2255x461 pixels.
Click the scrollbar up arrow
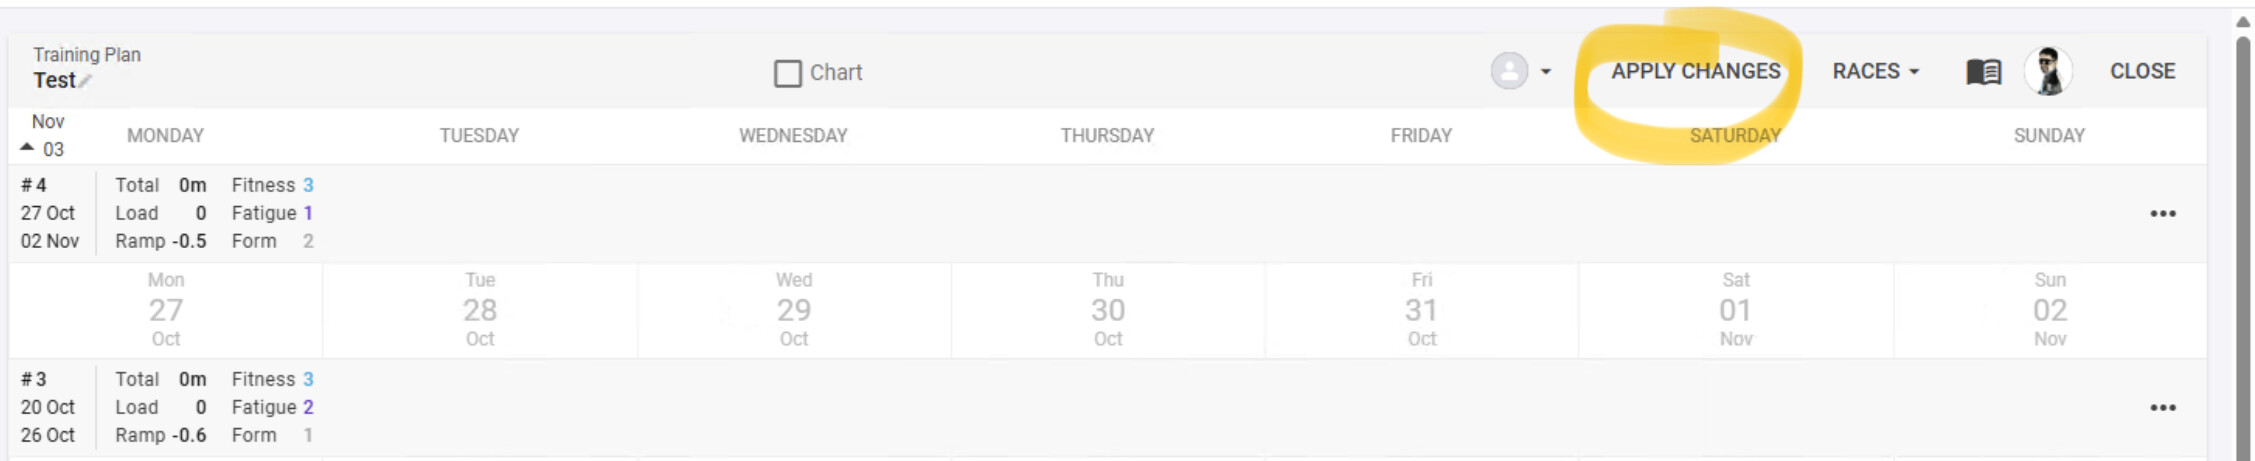click(x=2243, y=21)
